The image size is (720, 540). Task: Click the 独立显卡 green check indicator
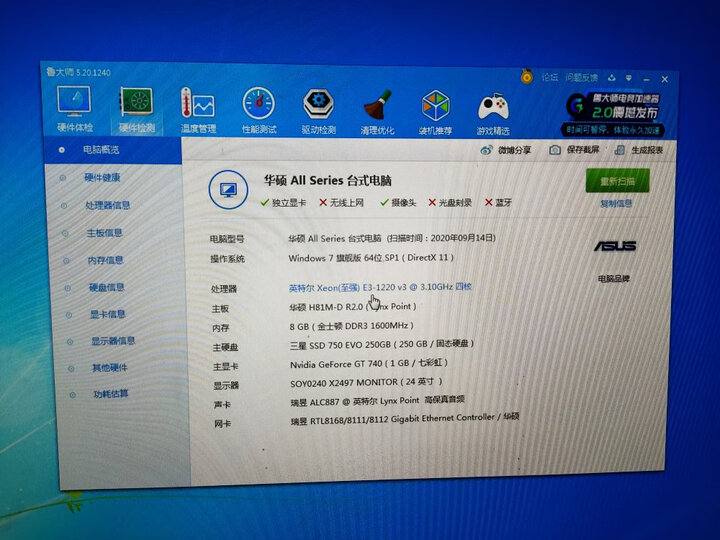(x=283, y=202)
